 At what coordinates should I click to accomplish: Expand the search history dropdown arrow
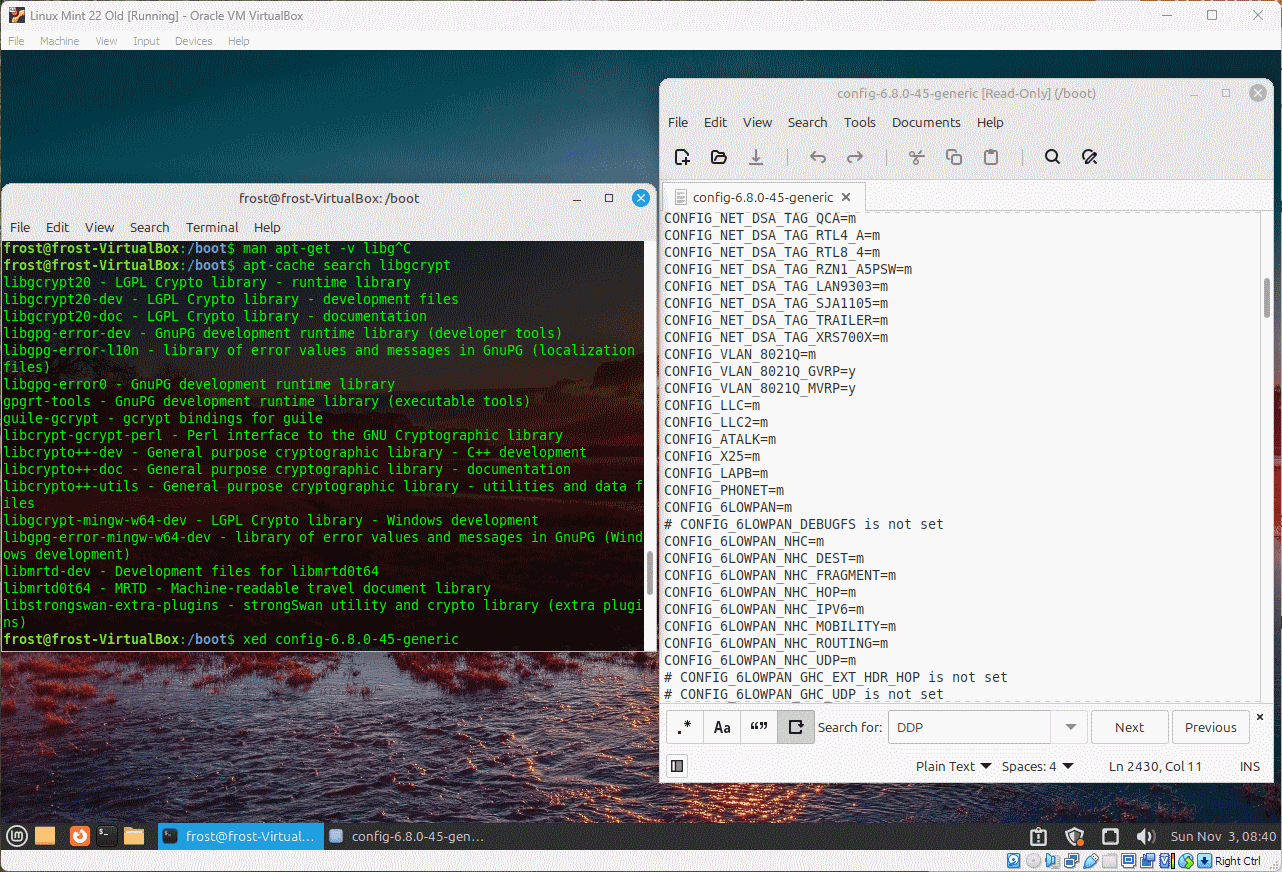[x=1070, y=727]
